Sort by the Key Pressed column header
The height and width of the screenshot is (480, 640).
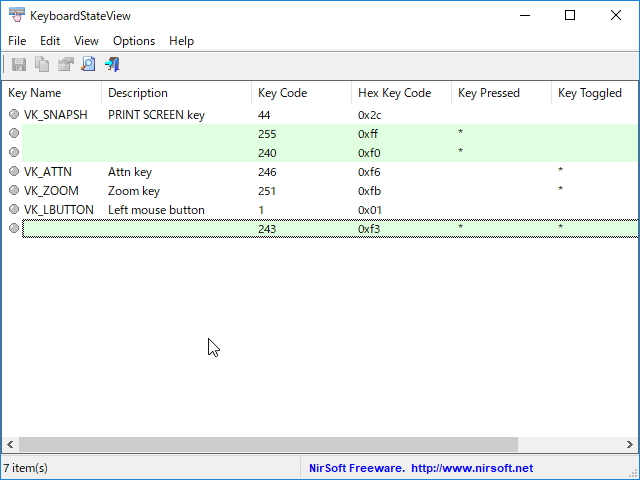pos(502,93)
